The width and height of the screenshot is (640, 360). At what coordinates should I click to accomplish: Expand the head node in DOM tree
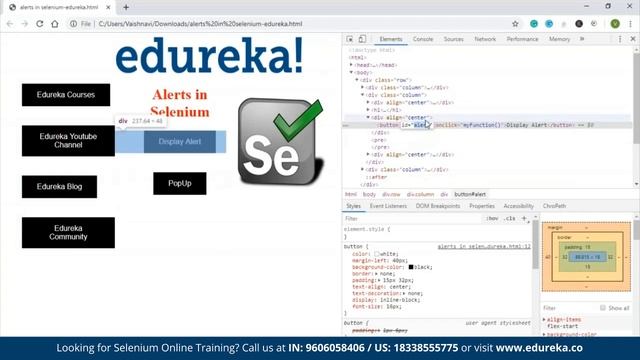(x=351, y=65)
